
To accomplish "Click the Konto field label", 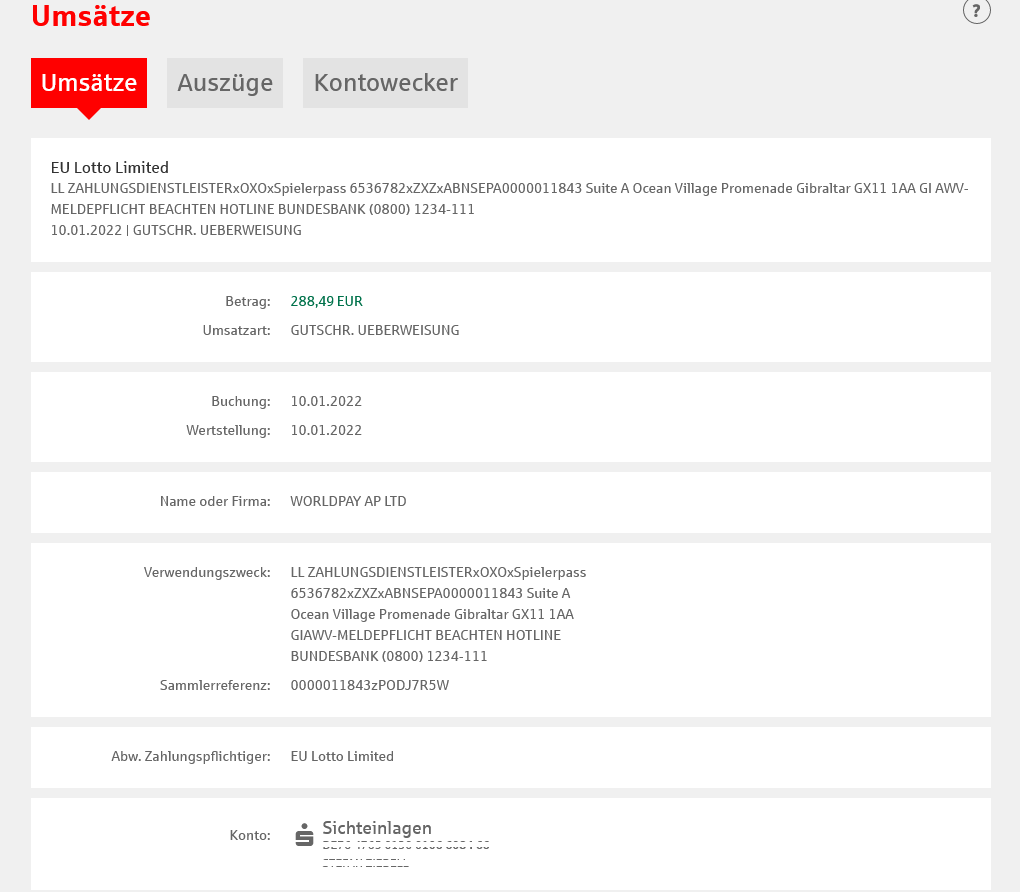I will point(249,835).
